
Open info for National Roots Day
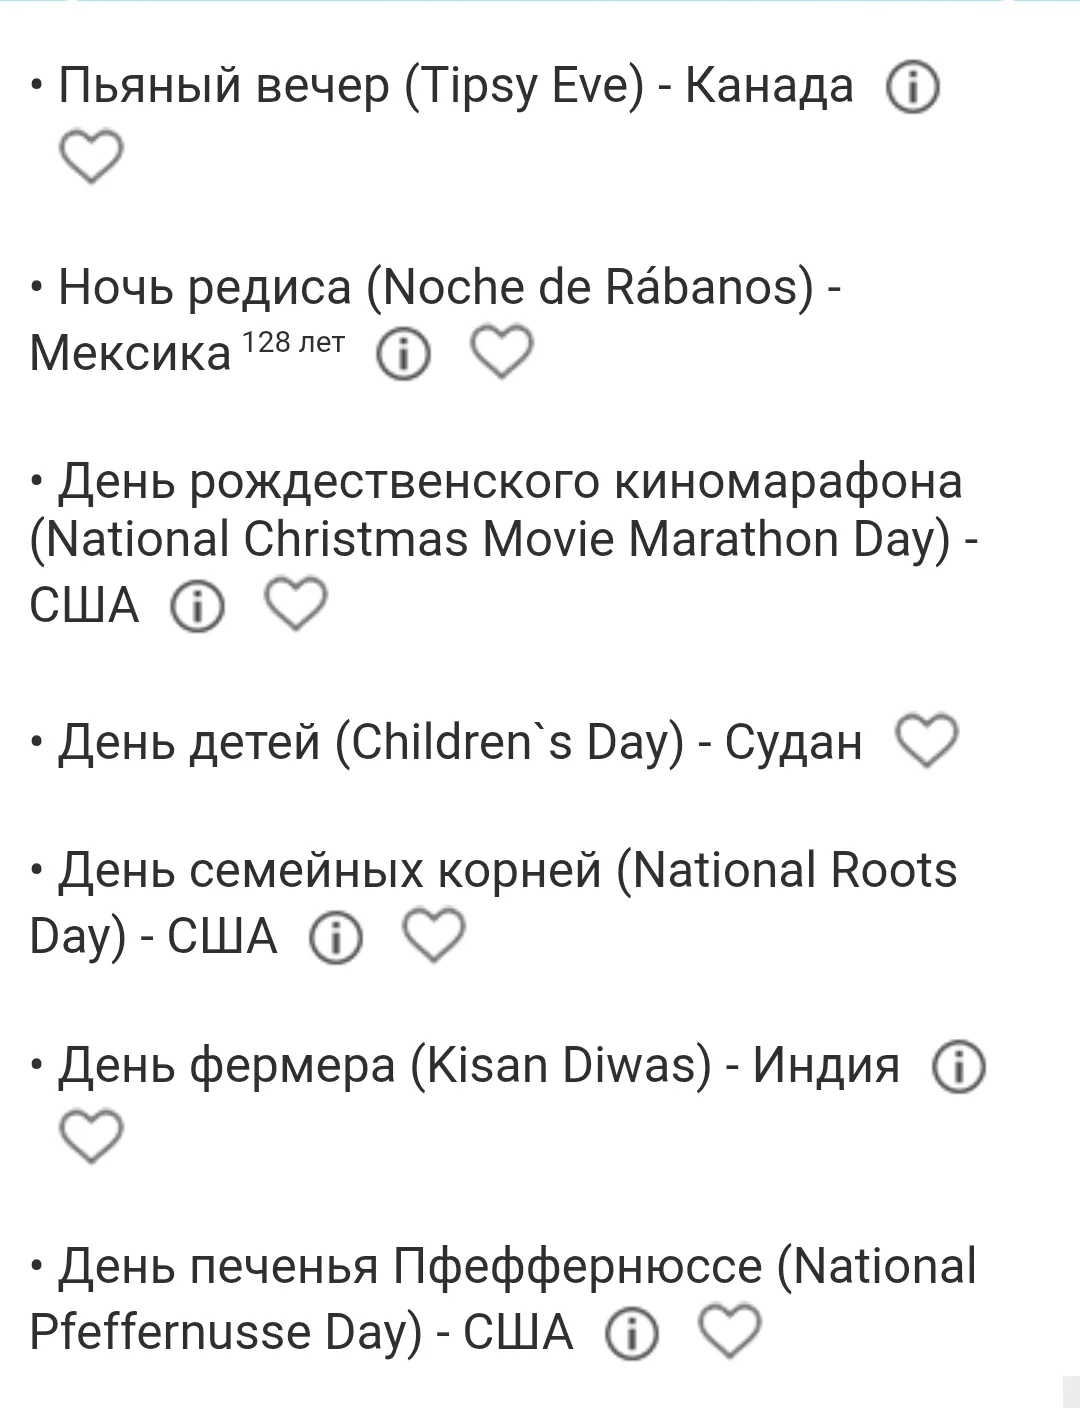click(x=336, y=938)
